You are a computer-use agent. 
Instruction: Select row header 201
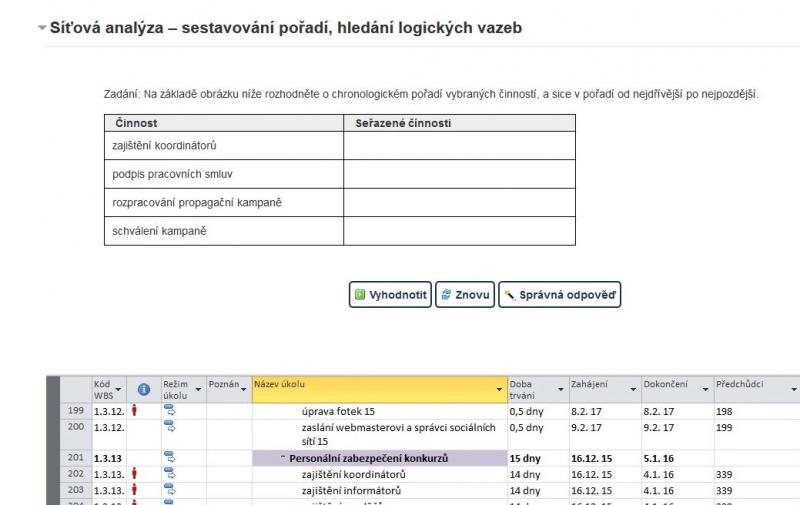coord(76,458)
